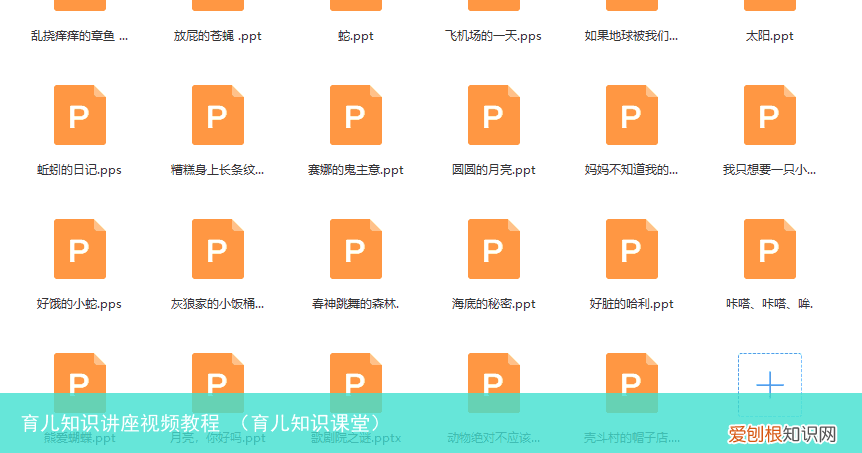Click the file name 春神跳舞的森林.
This screenshot has height=453, width=862.
356,304
